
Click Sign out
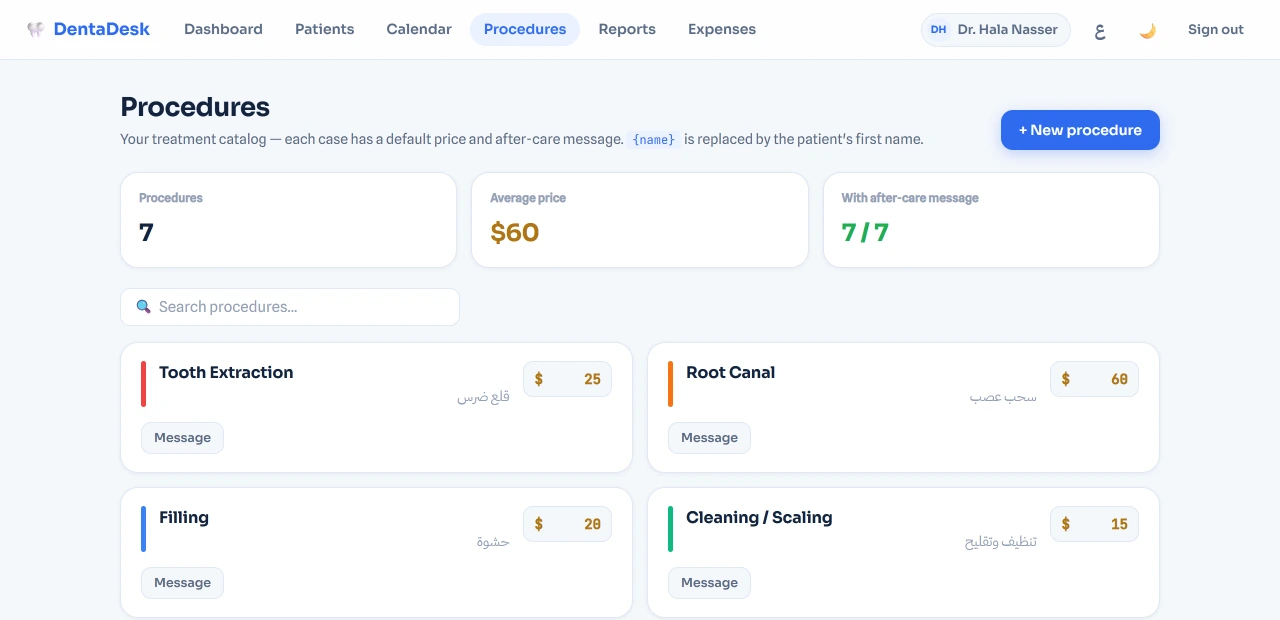pos(1216,29)
